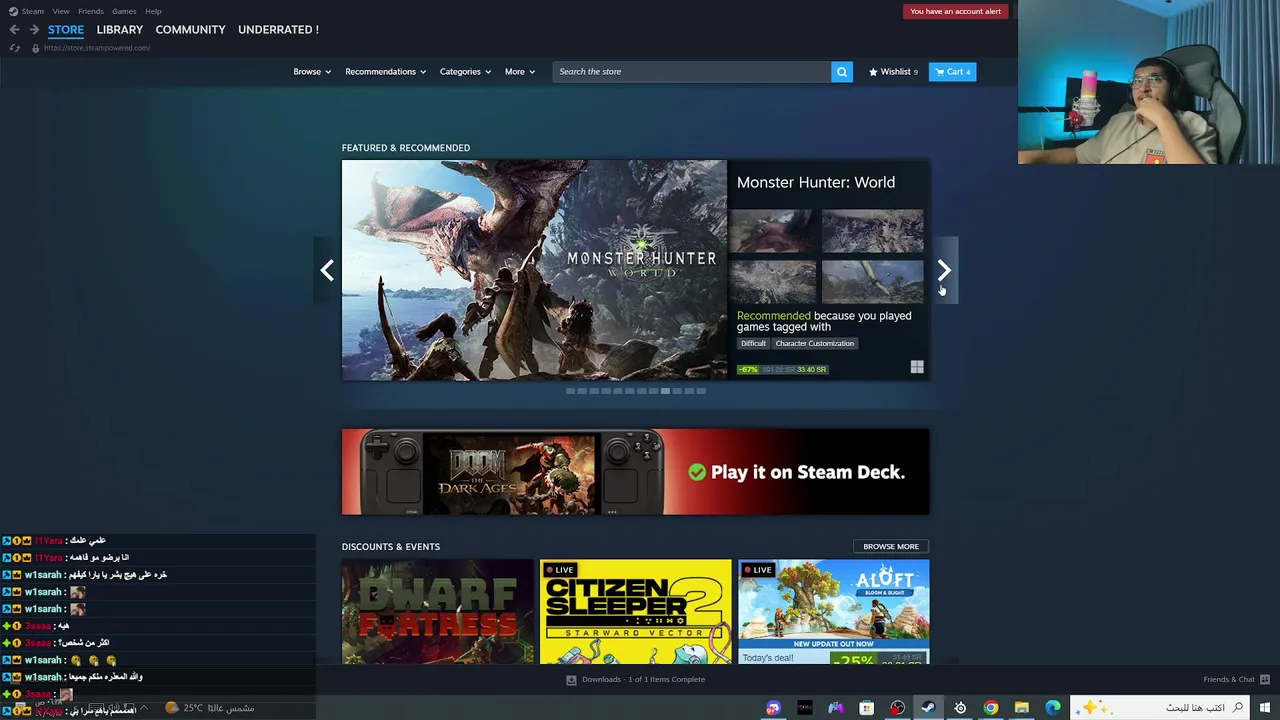Open Microsoft Edge from the taskbar
The width and height of the screenshot is (1280, 720).
pos(1053,708)
